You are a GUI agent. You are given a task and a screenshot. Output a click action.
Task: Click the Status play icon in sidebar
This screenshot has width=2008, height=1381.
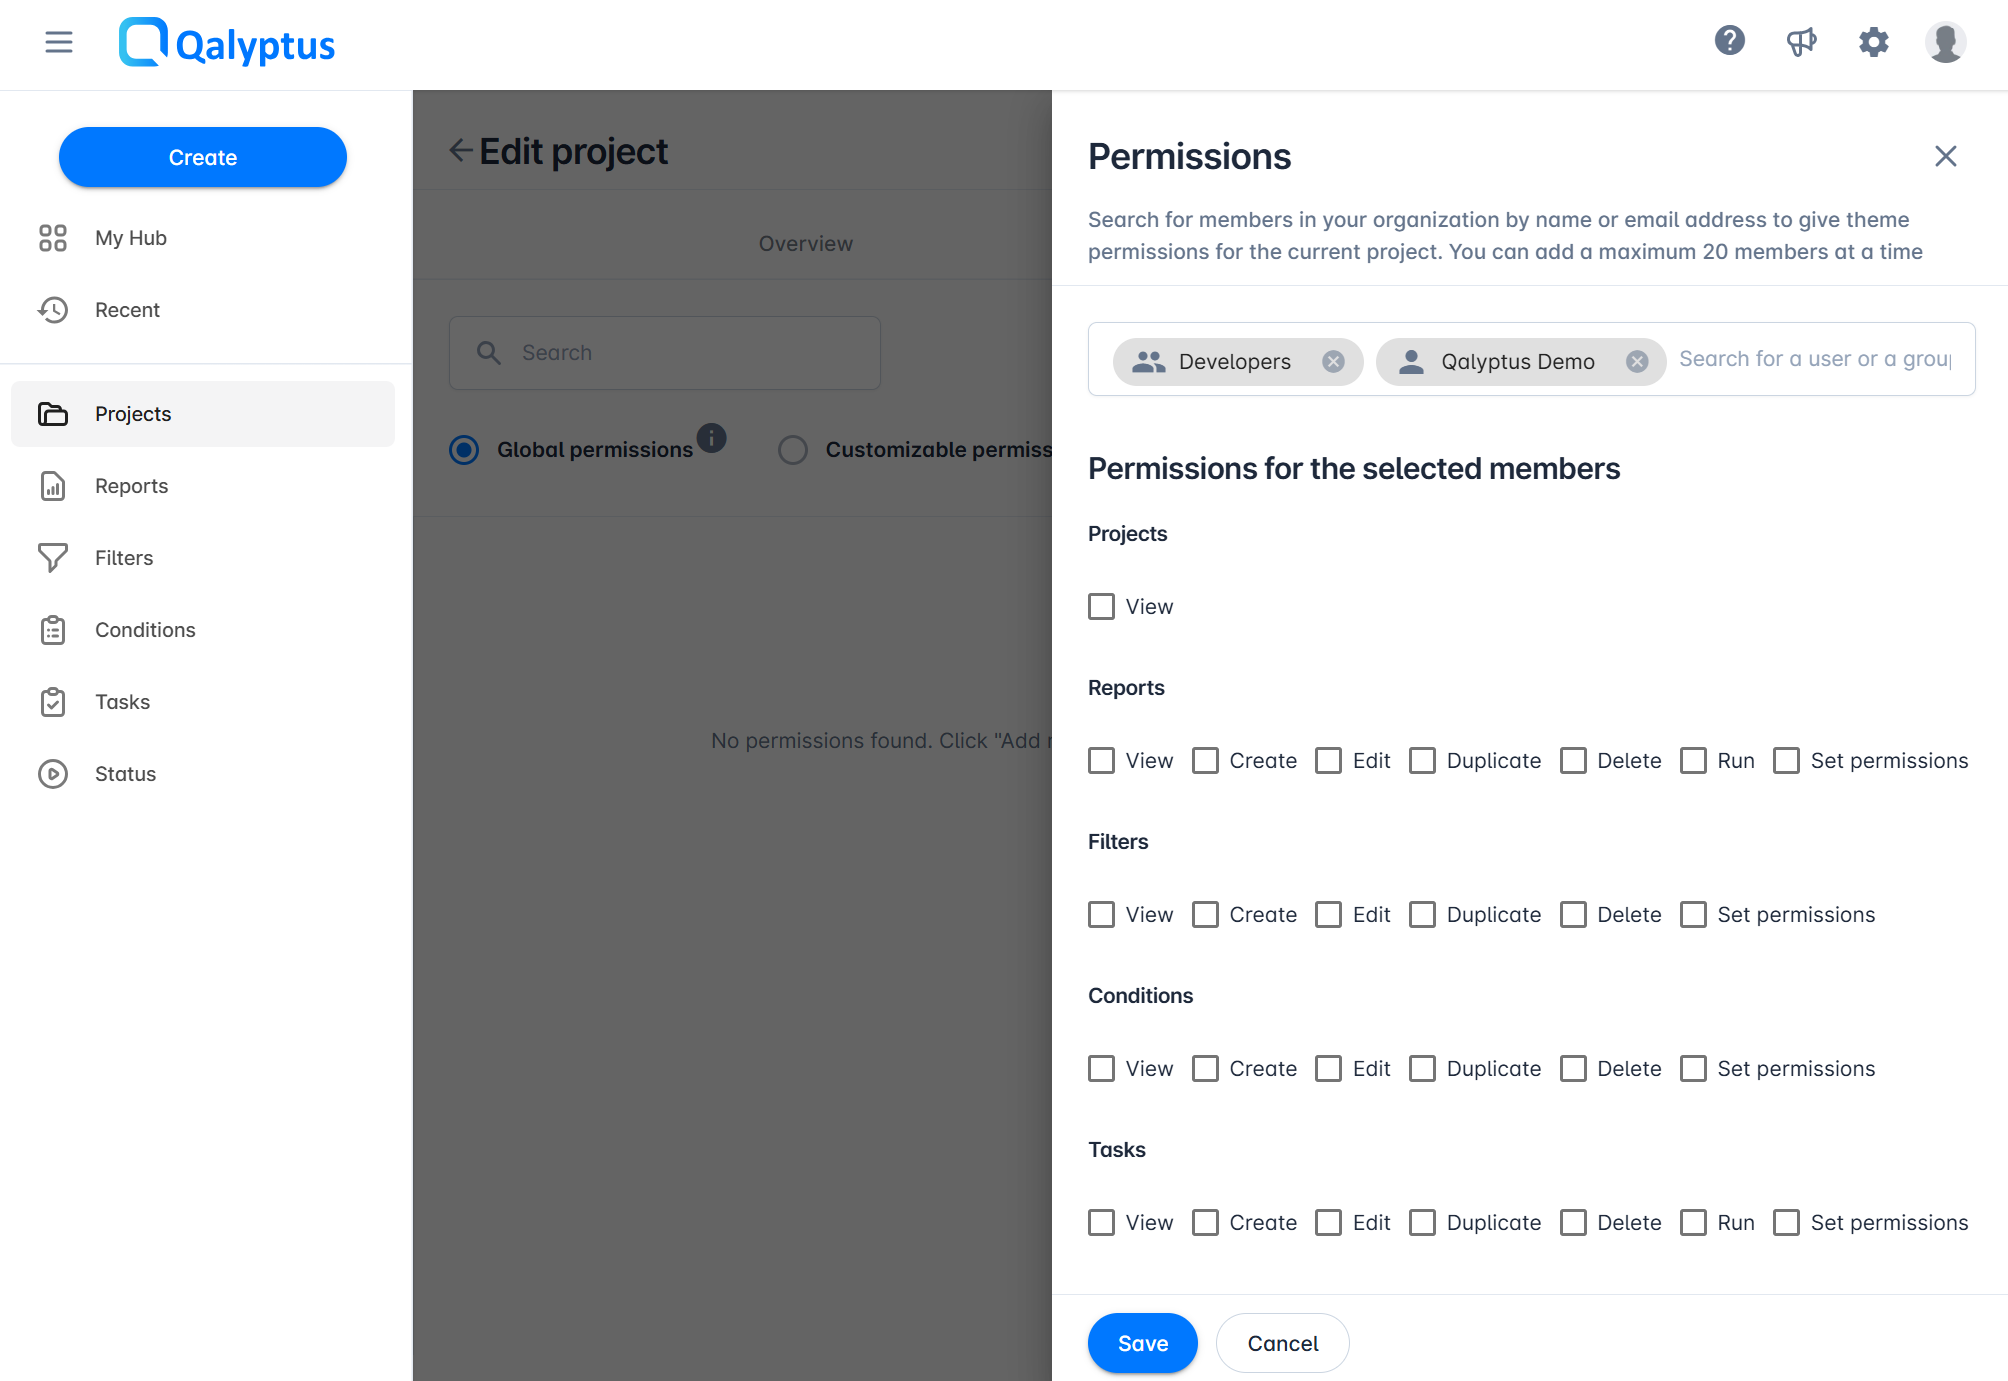(x=53, y=773)
